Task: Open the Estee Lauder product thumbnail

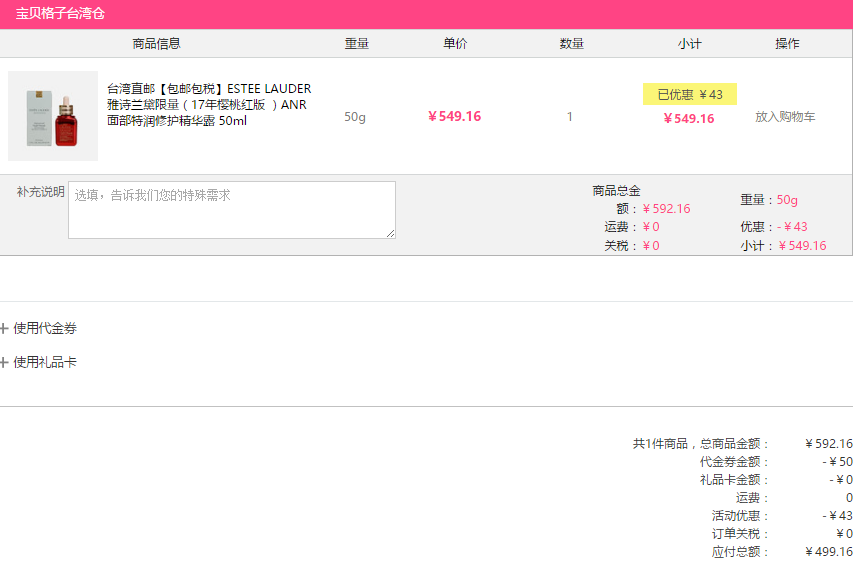Action: 53,116
